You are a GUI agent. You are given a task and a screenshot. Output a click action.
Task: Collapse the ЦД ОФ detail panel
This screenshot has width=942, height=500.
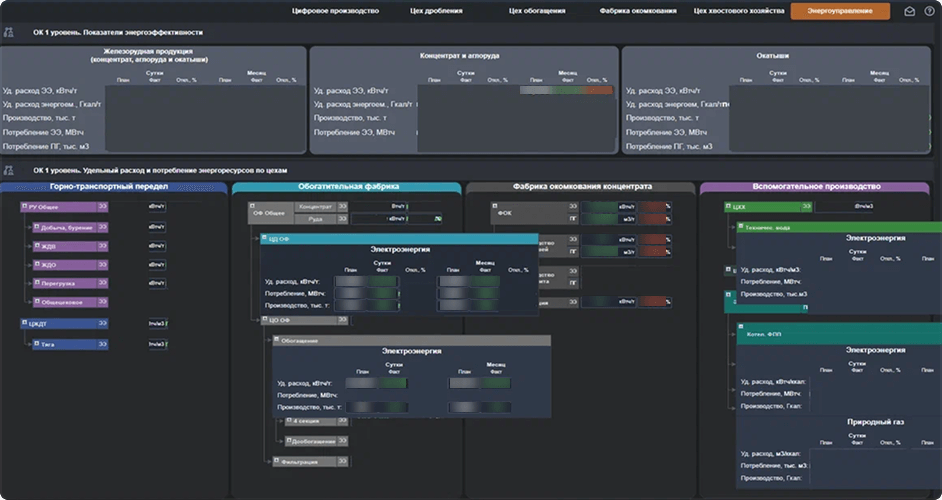click(264, 239)
